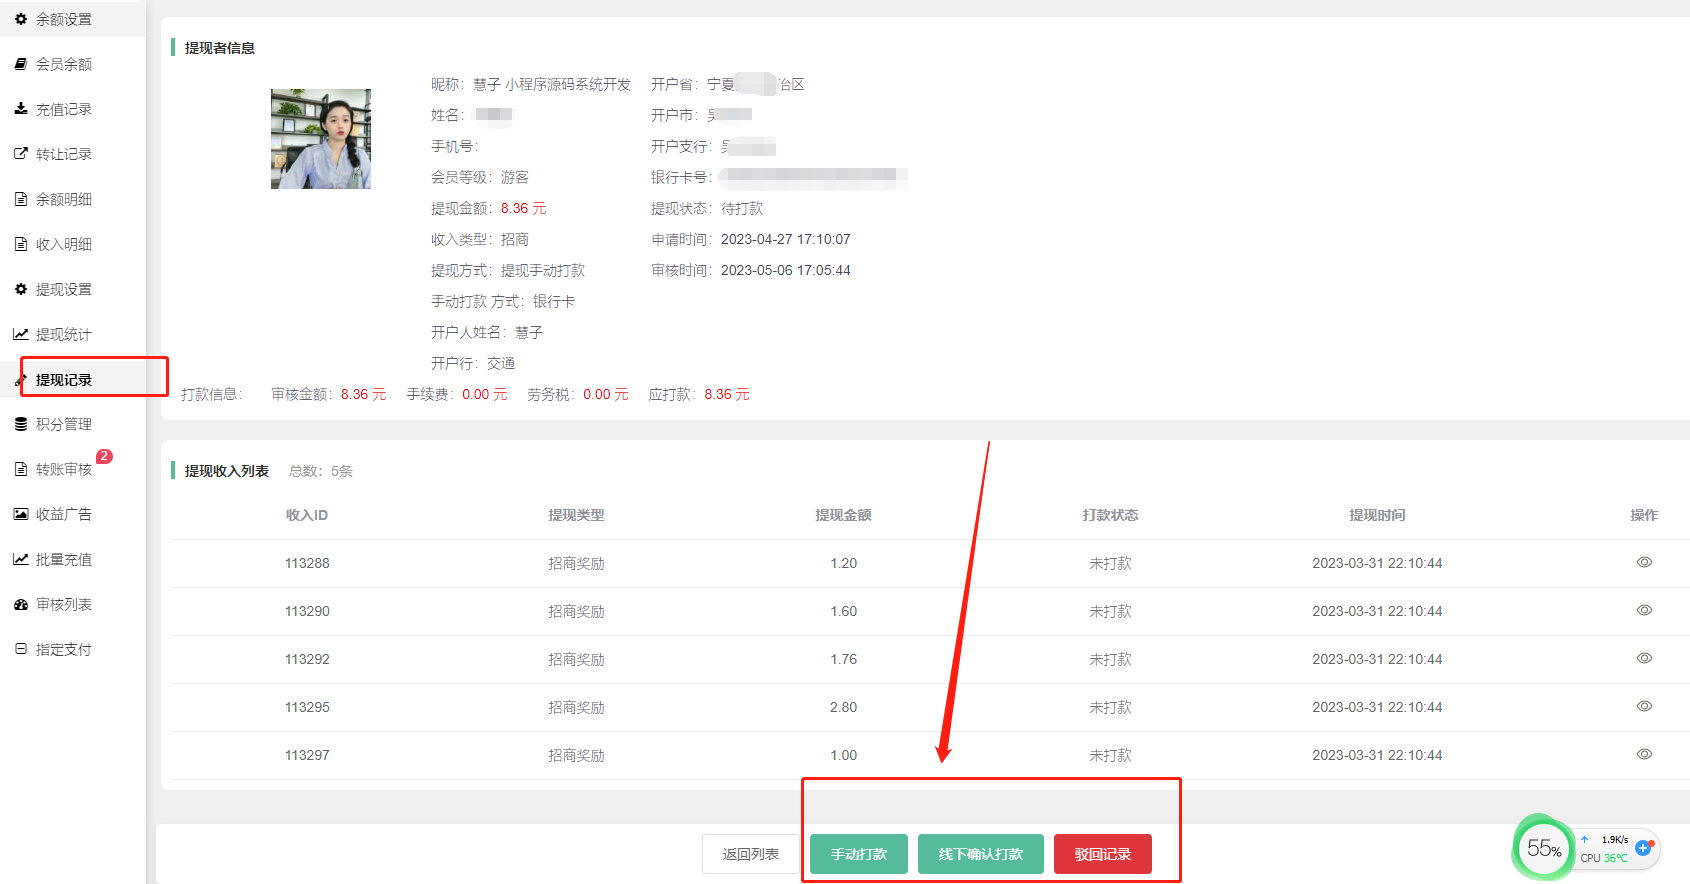Return via 返回列表 button

click(750, 854)
